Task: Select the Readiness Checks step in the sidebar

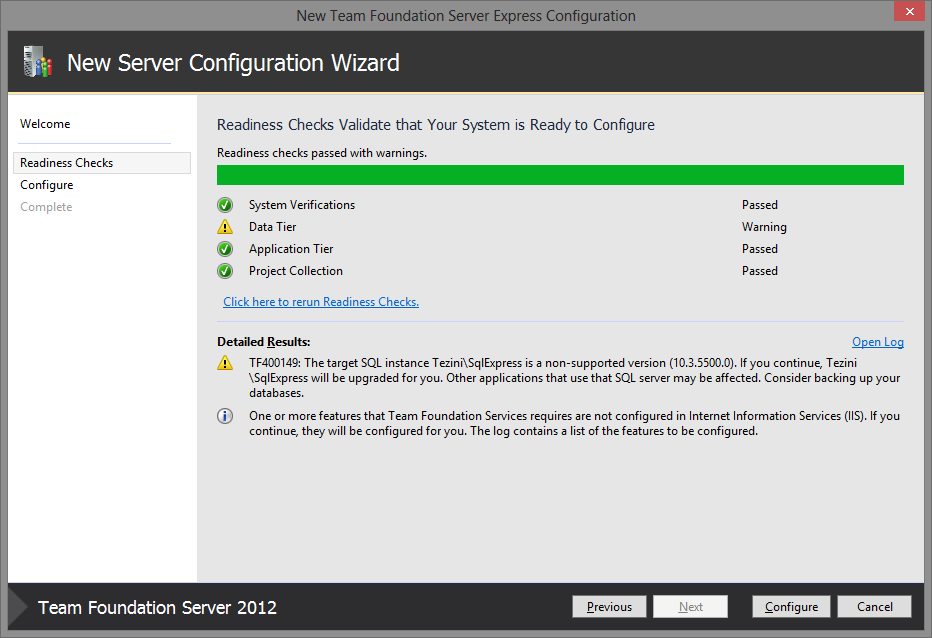Action: click(x=66, y=162)
